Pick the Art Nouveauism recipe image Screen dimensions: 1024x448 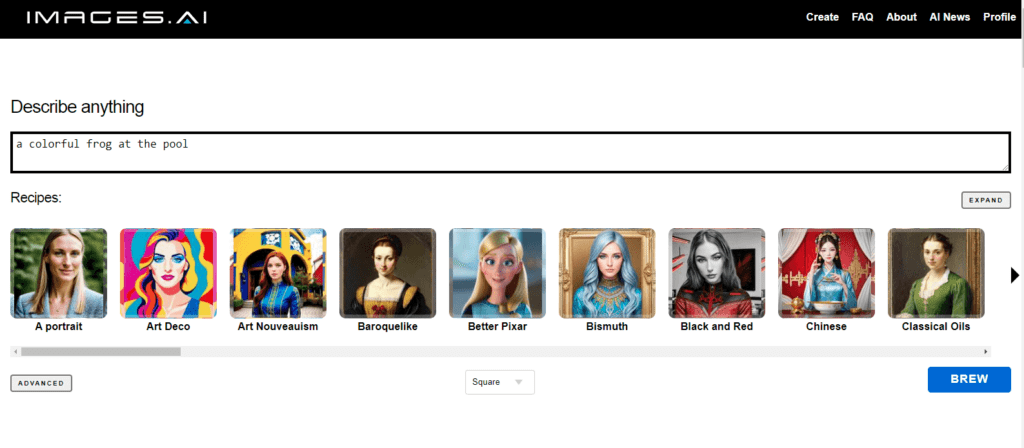(278, 273)
